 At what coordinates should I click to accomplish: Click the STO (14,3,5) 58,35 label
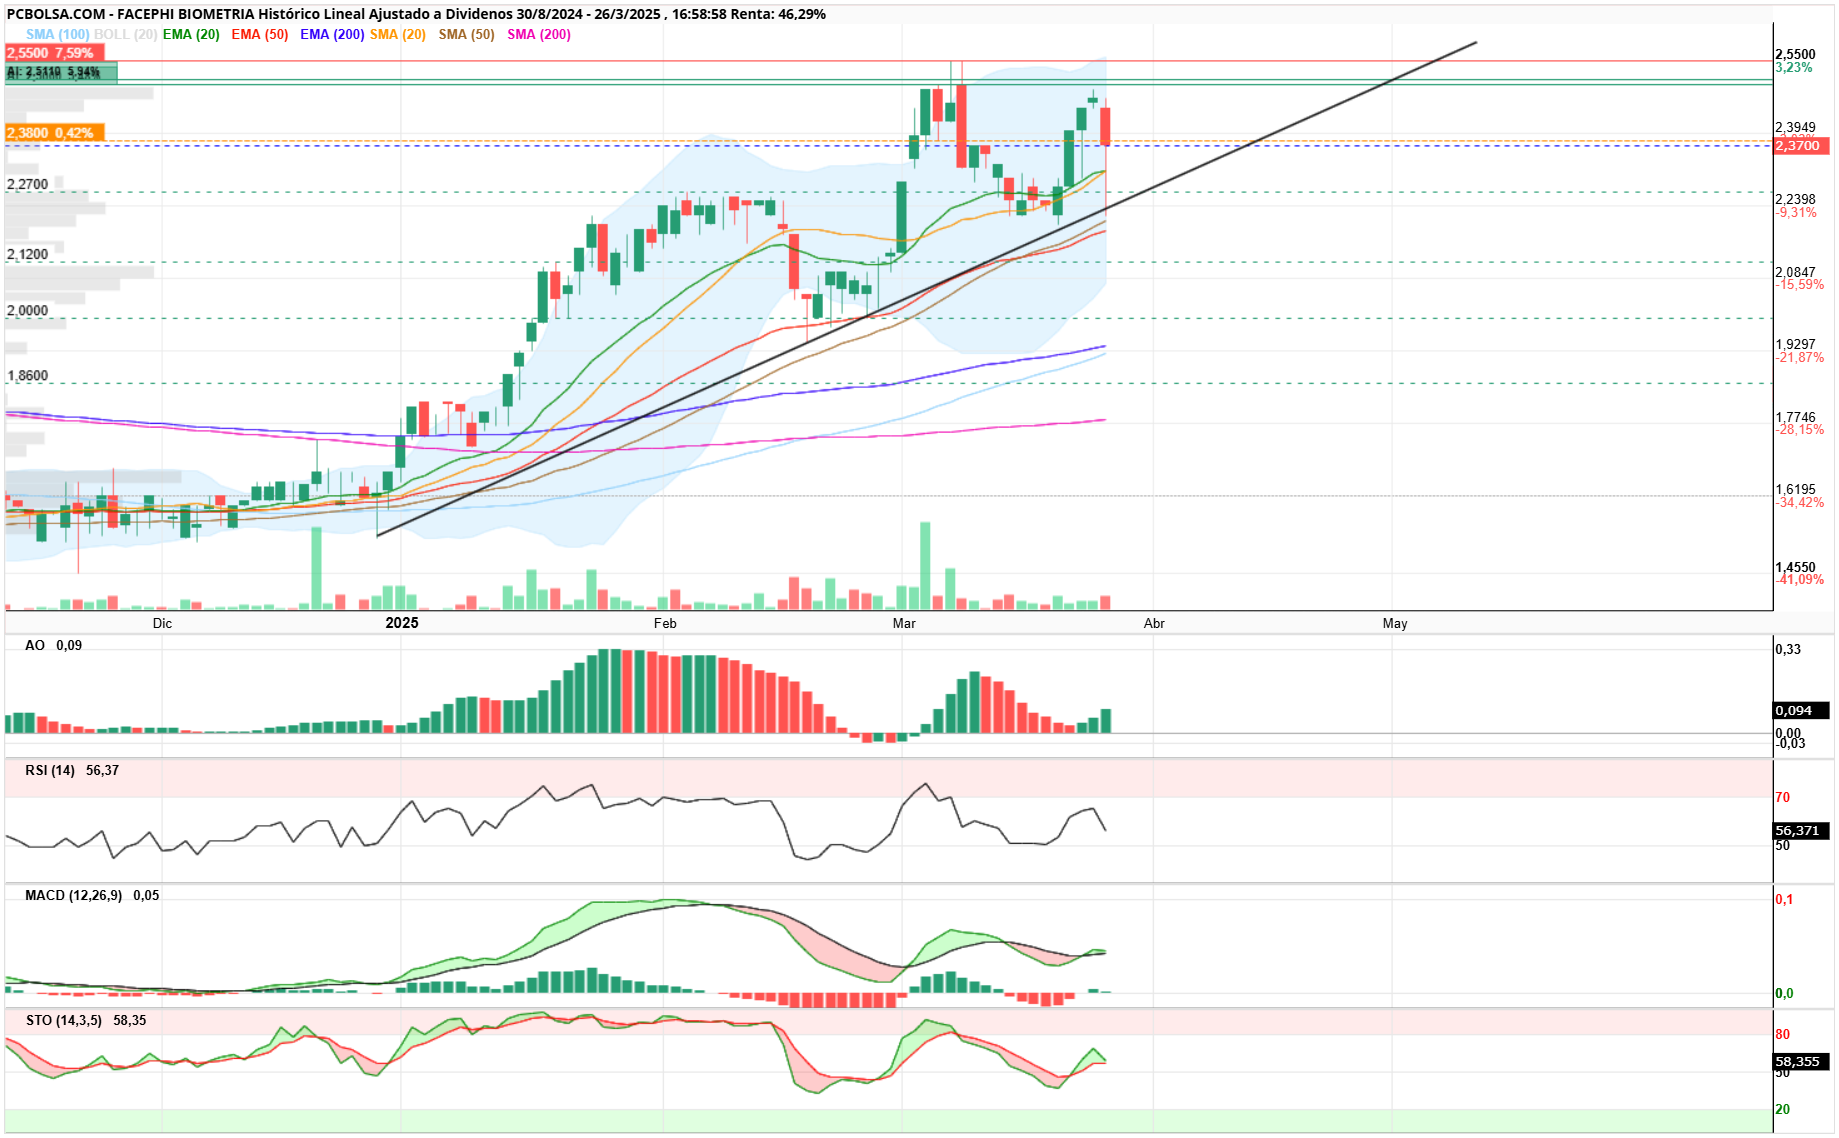click(86, 1021)
